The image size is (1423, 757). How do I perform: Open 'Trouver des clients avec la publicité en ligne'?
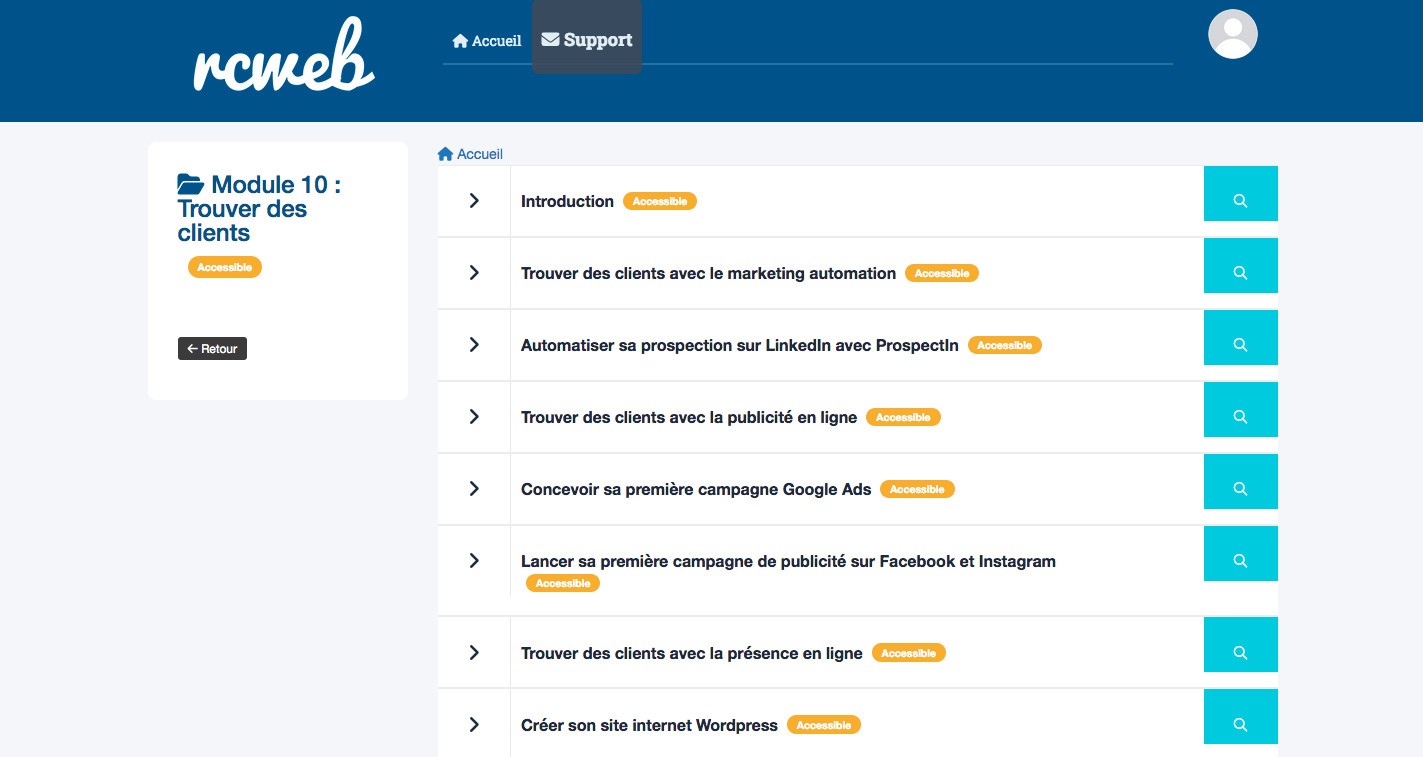[689, 417]
